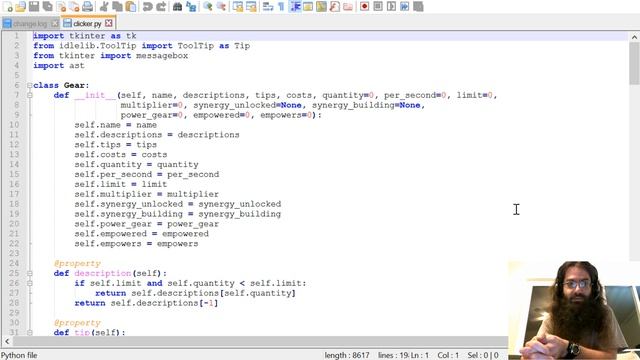The height and width of the screenshot is (360, 640).
Task: Undo the last edit
Action: pyautogui.click(x=147, y=6)
